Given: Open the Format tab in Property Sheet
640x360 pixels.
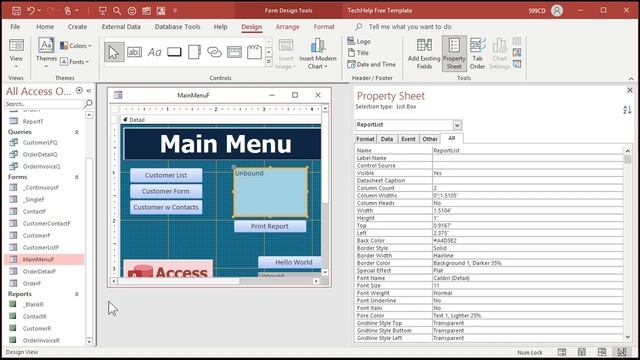Looking at the screenshot, I should (365, 139).
